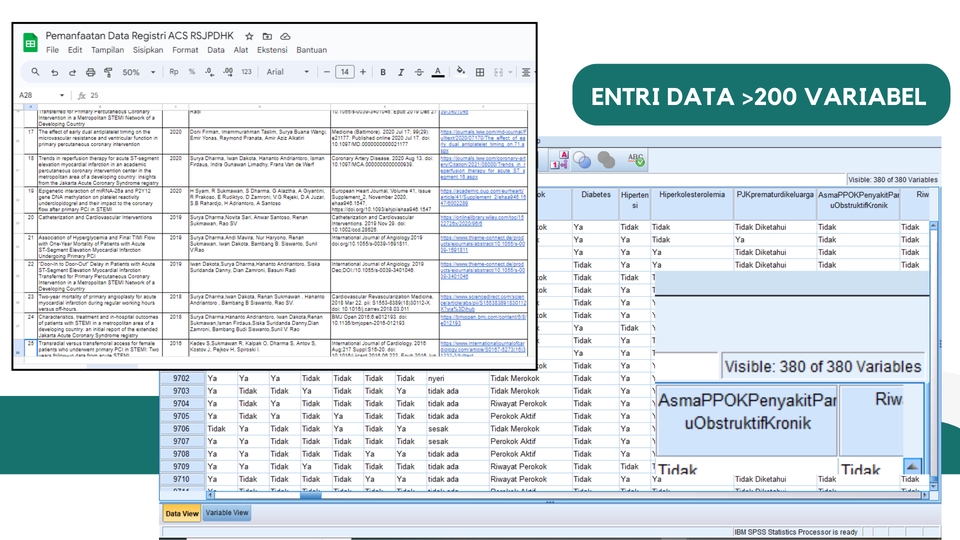Run the SPSS spell check (ABC) icon
The image size is (960, 540).
[x=636, y=160]
